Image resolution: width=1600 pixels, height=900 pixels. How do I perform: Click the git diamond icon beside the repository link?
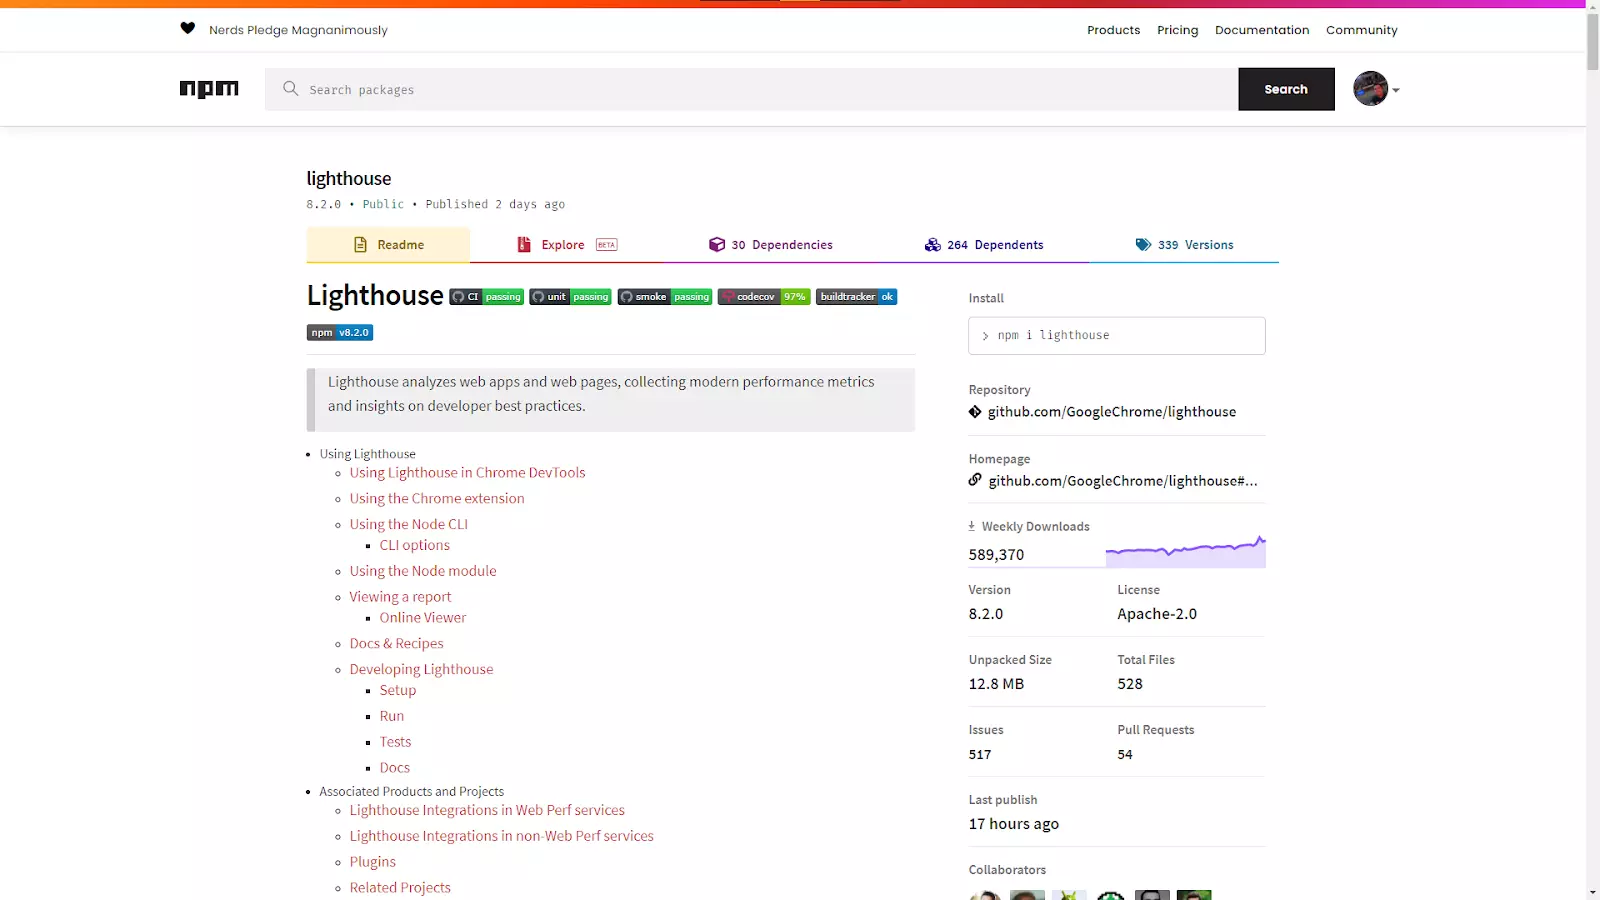[975, 412]
